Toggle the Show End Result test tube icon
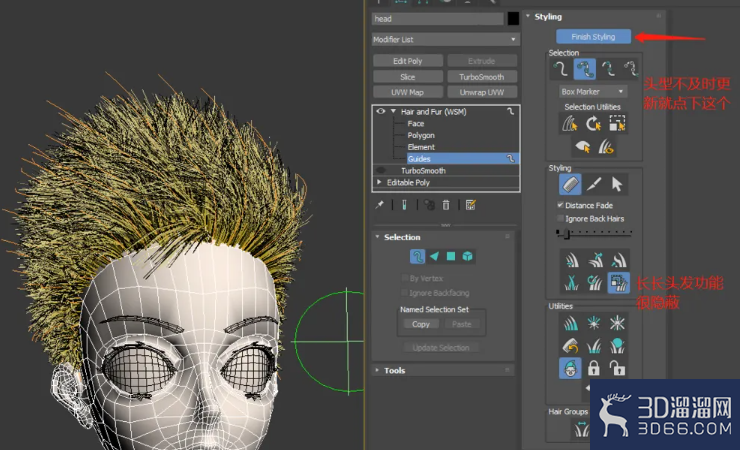 click(x=404, y=205)
